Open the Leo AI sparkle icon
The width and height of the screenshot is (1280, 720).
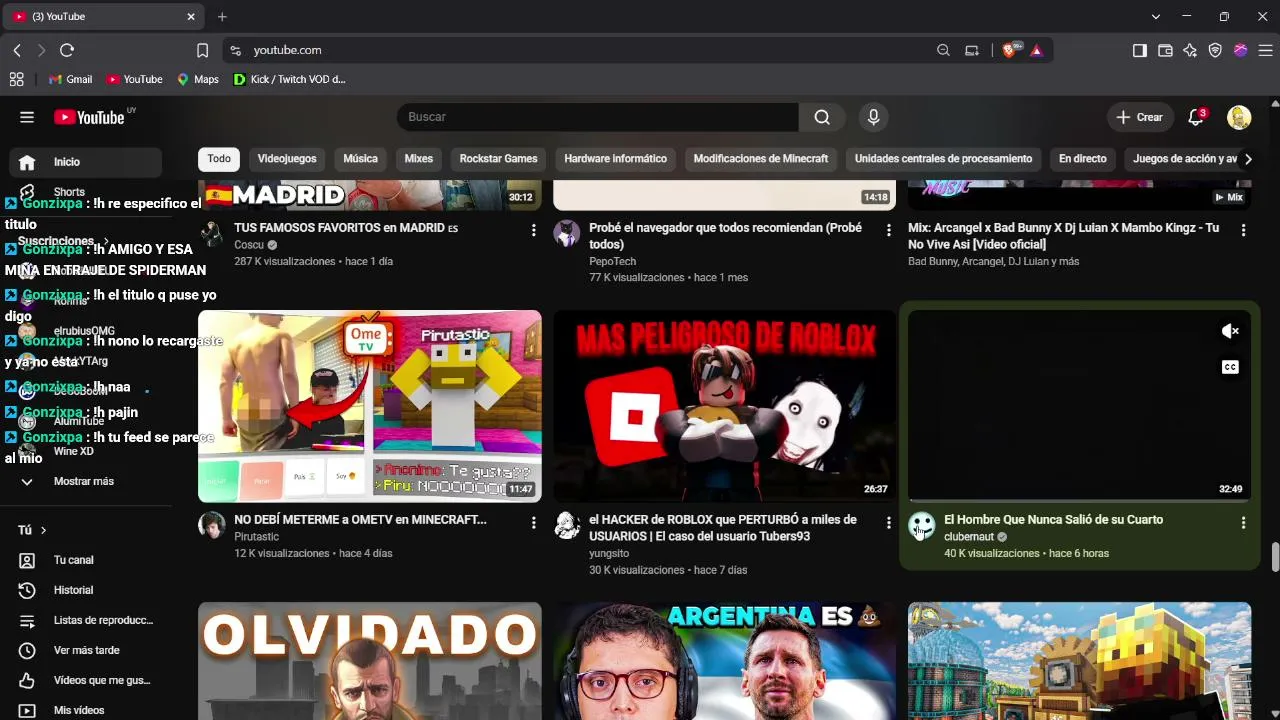point(1190,50)
